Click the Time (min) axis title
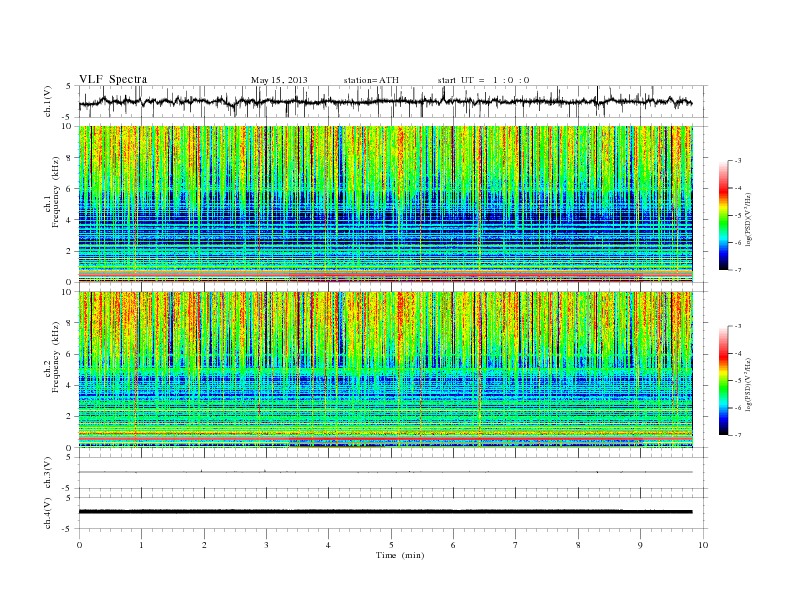Screen dimensions: 792x612 click(x=400, y=555)
